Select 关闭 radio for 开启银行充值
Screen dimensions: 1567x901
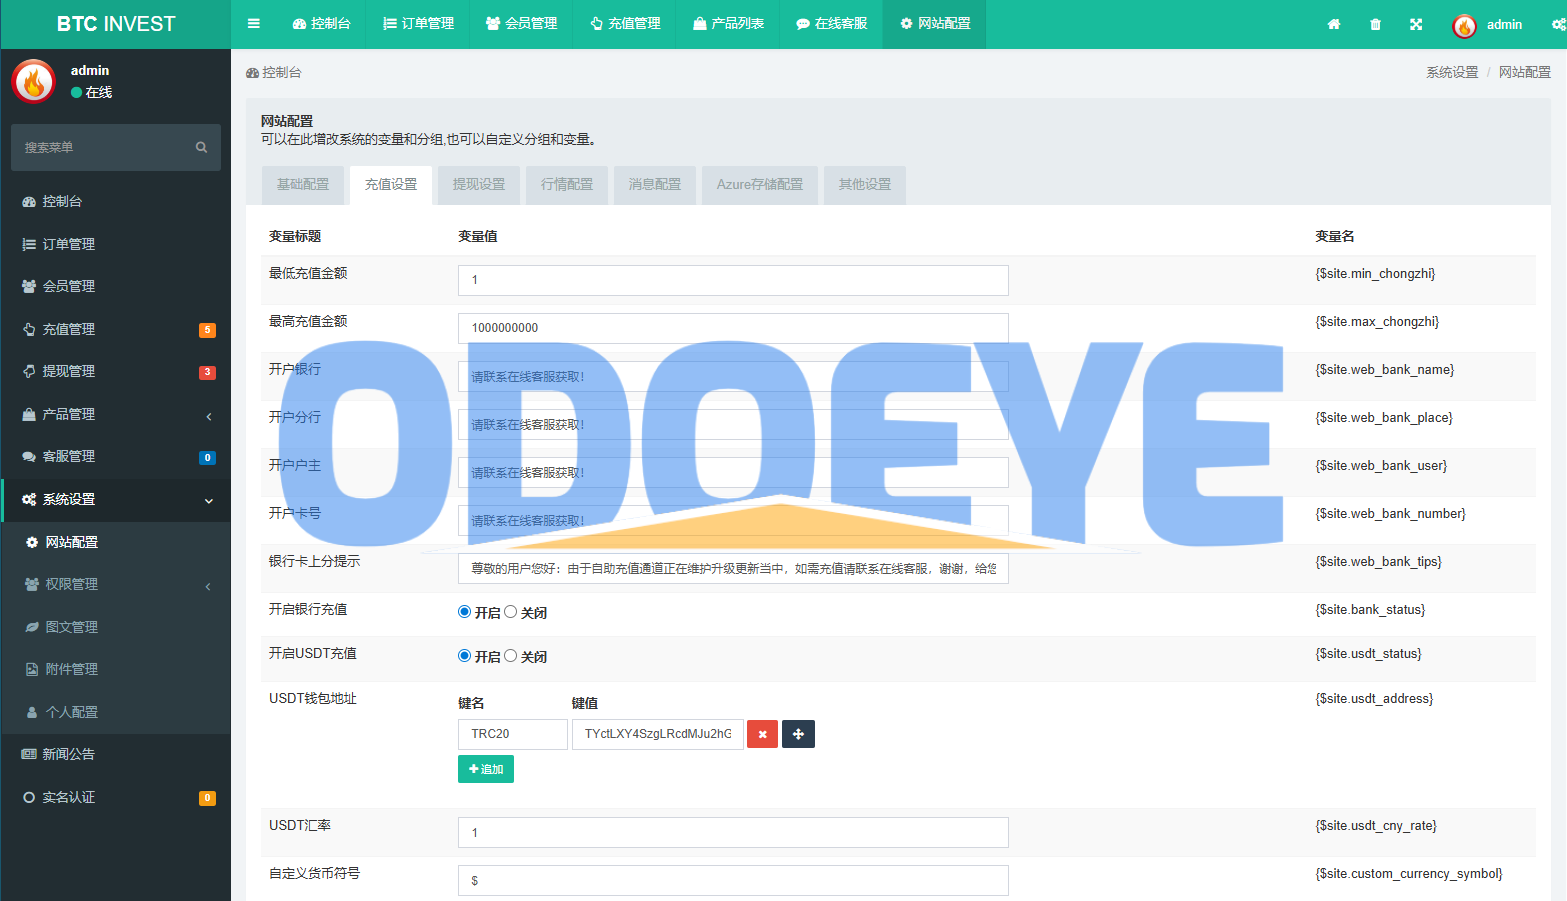point(510,612)
